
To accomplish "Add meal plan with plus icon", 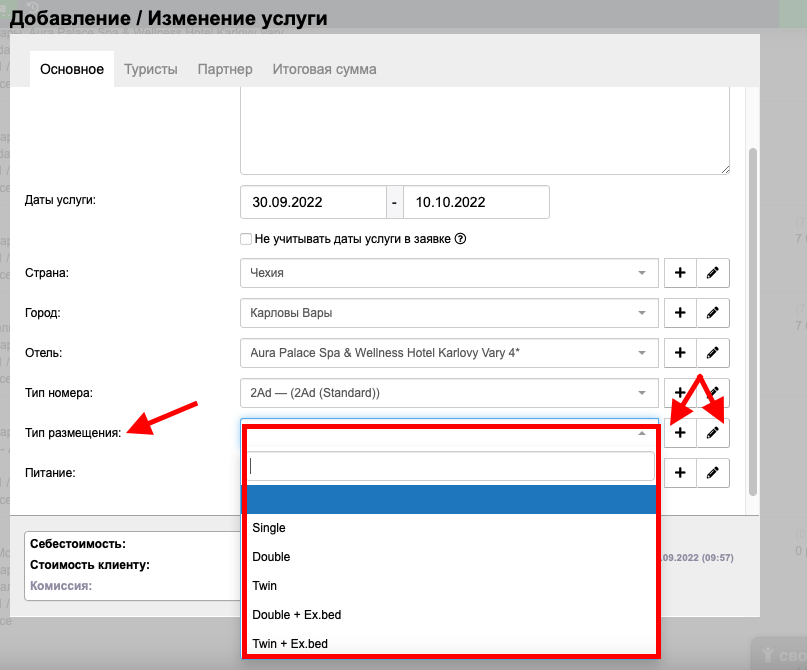I will 680,473.
